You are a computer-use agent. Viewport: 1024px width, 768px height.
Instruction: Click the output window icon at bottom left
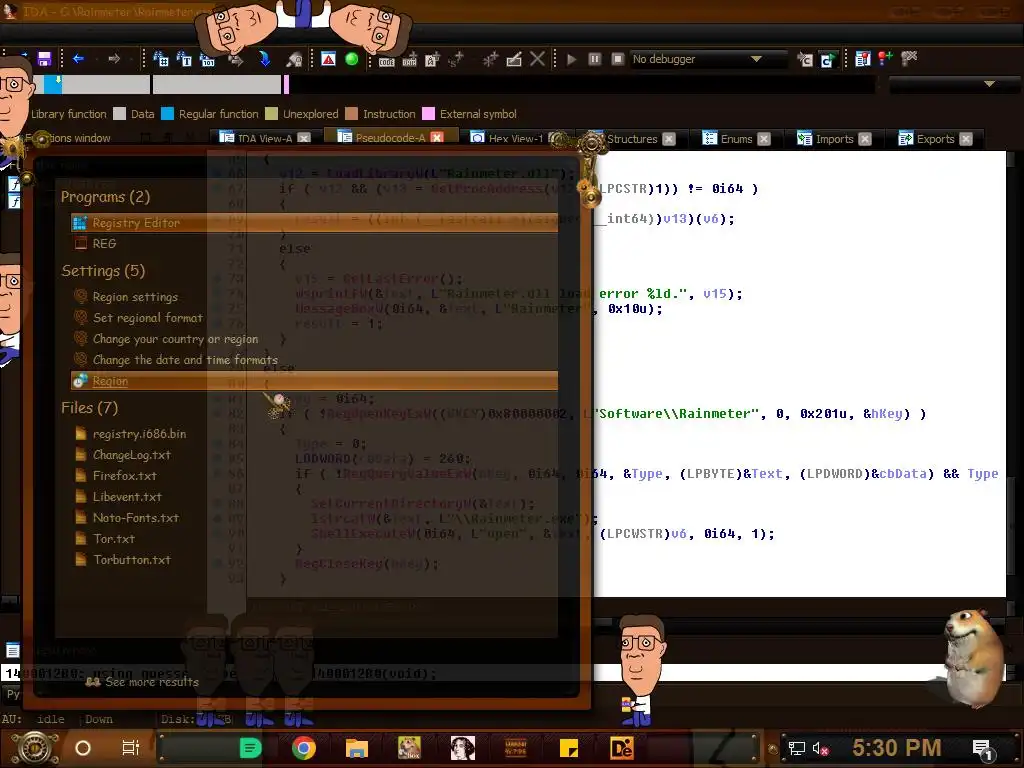click(x=12, y=650)
